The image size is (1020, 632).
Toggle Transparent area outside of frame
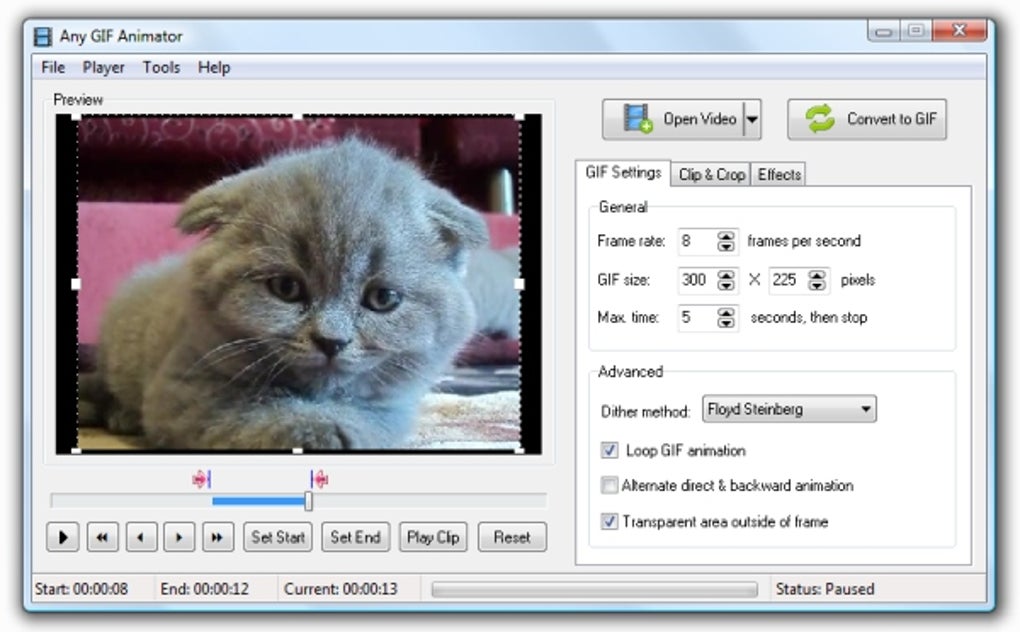click(x=610, y=521)
